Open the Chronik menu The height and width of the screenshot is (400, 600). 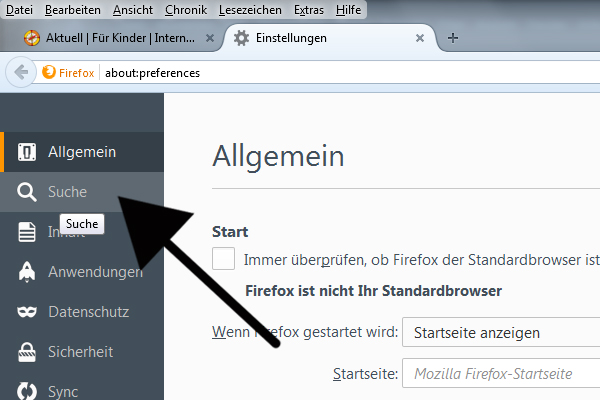[185, 9]
